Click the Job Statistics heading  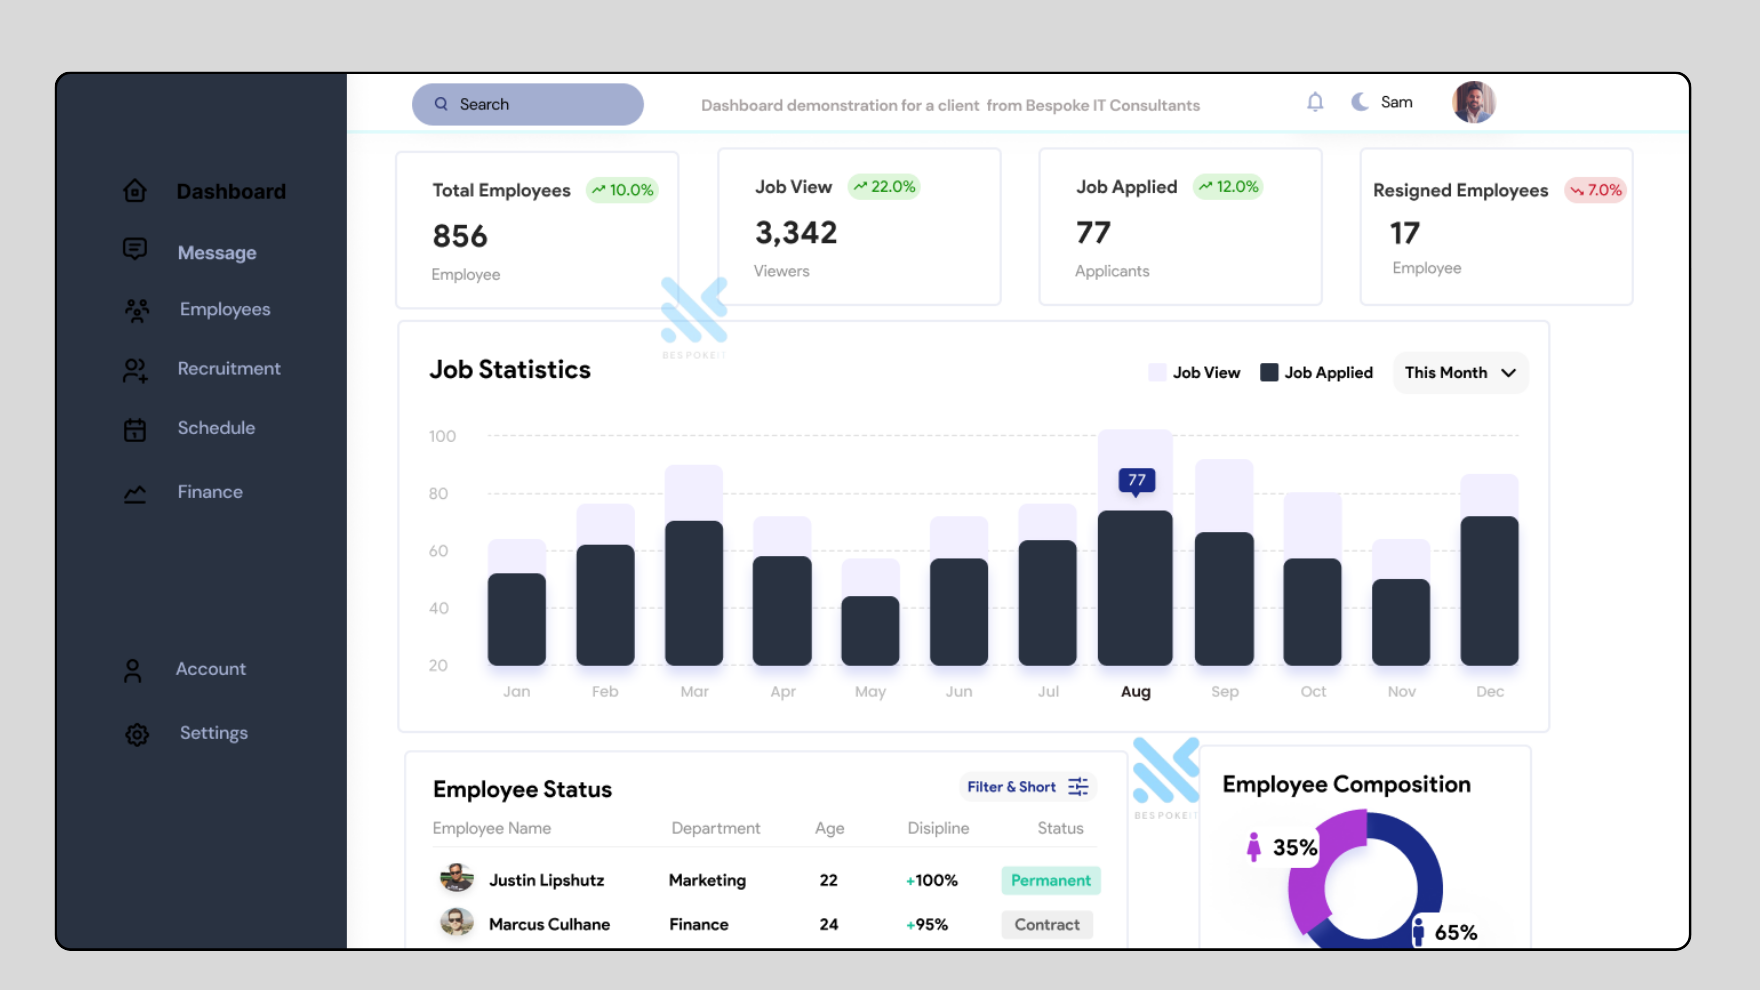click(510, 369)
